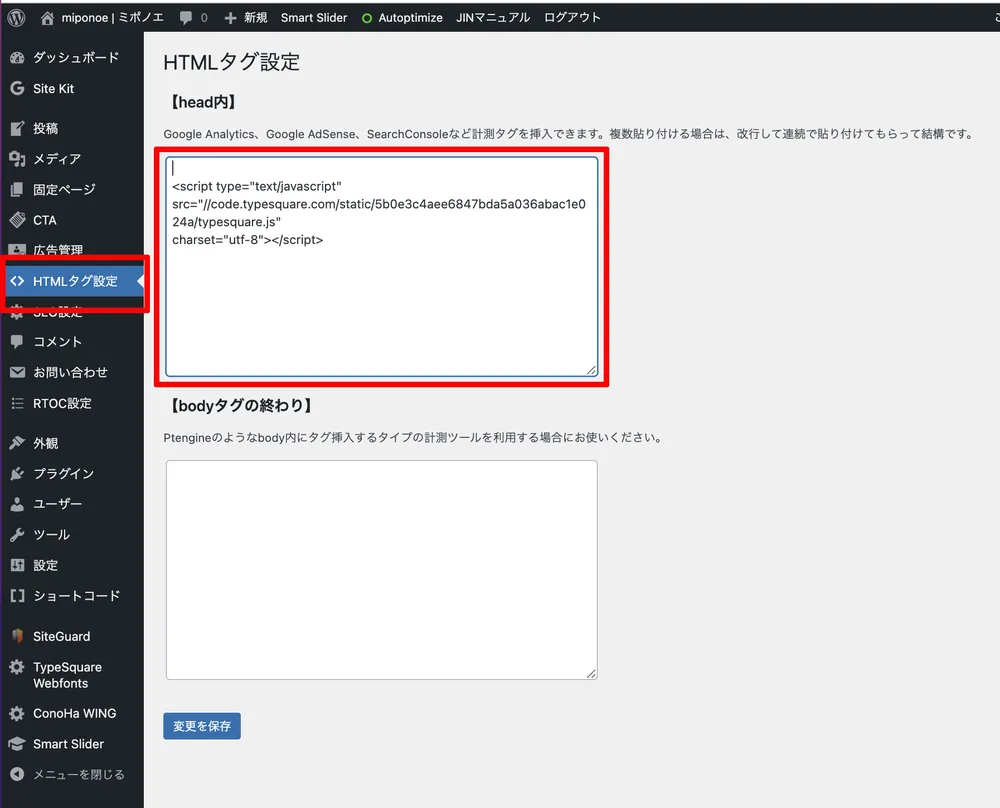Click the green Autoptimize status circle
Image resolution: width=1000 pixels, height=808 pixels.
[367, 18]
